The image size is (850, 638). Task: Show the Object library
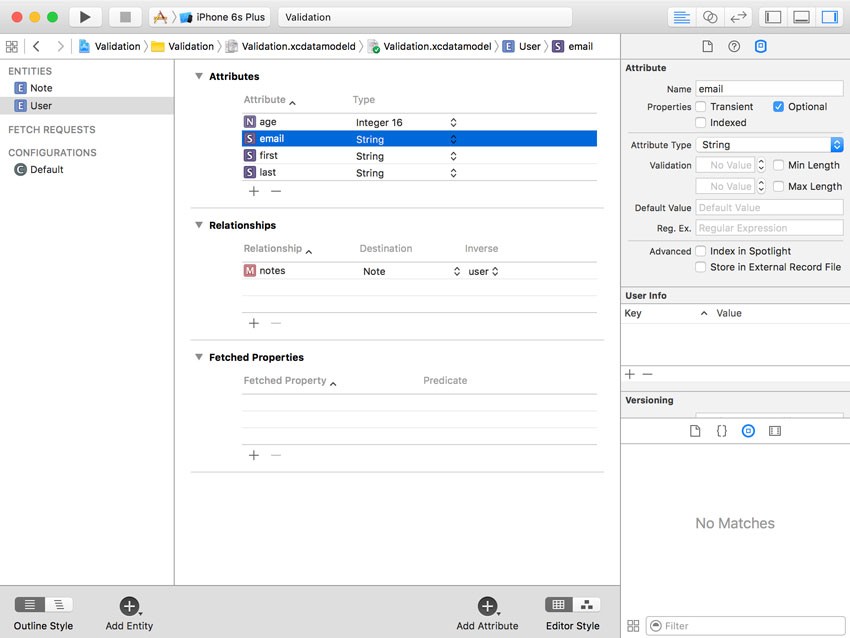[x=748, y=431]
